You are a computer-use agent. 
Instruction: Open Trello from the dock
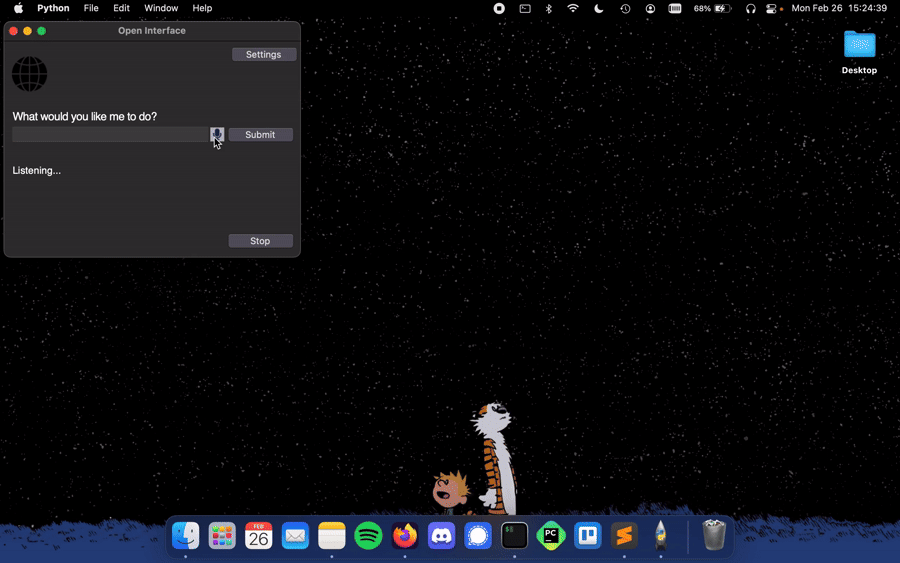(588, 535)
